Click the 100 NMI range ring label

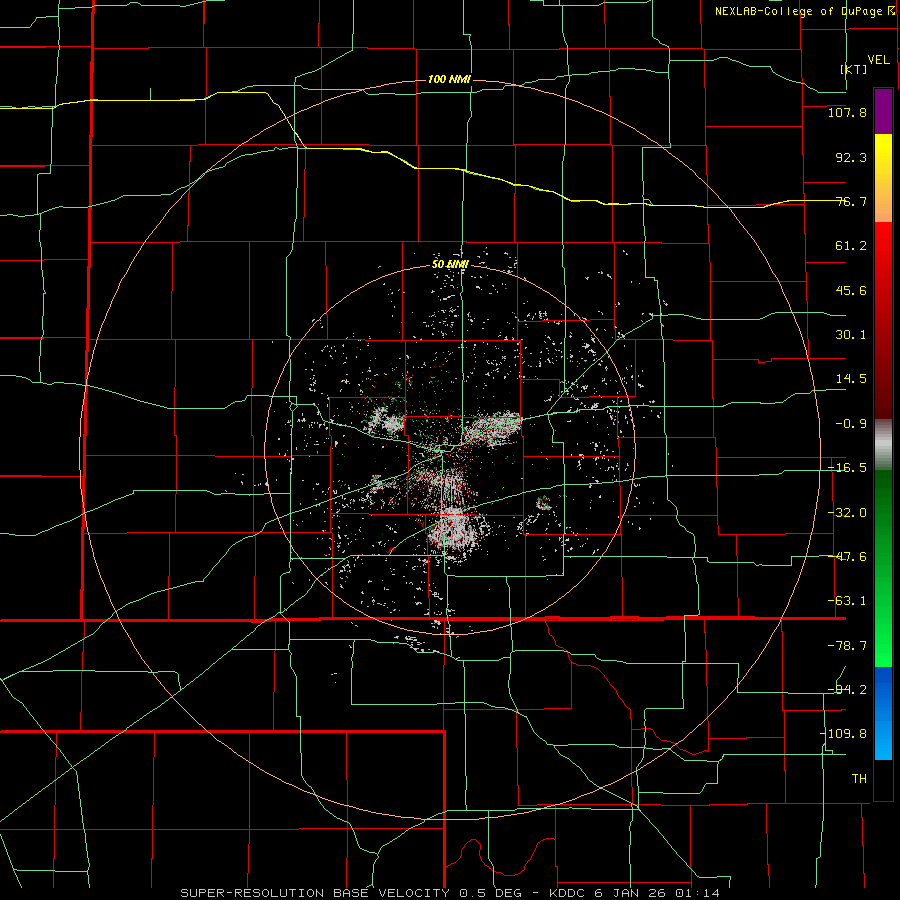tap(449, 79)
